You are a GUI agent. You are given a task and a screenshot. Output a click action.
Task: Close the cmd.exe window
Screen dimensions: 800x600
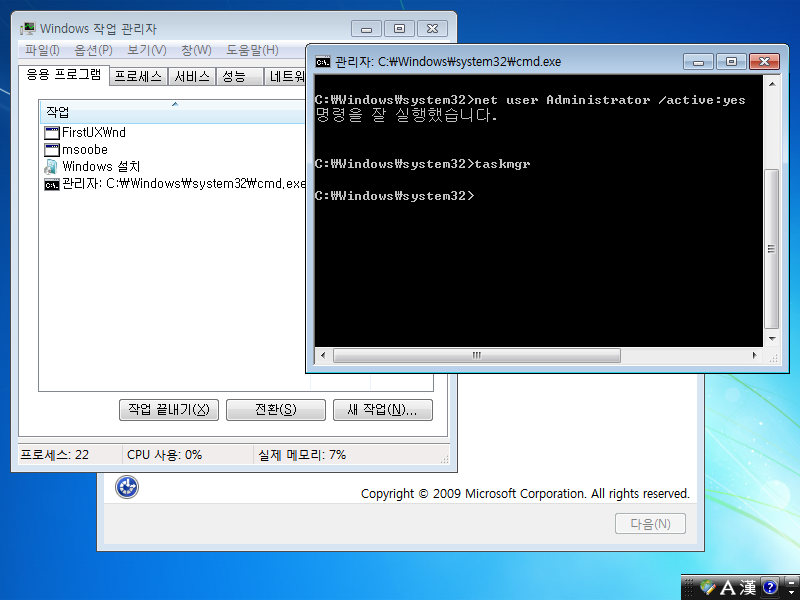[764, 62]
